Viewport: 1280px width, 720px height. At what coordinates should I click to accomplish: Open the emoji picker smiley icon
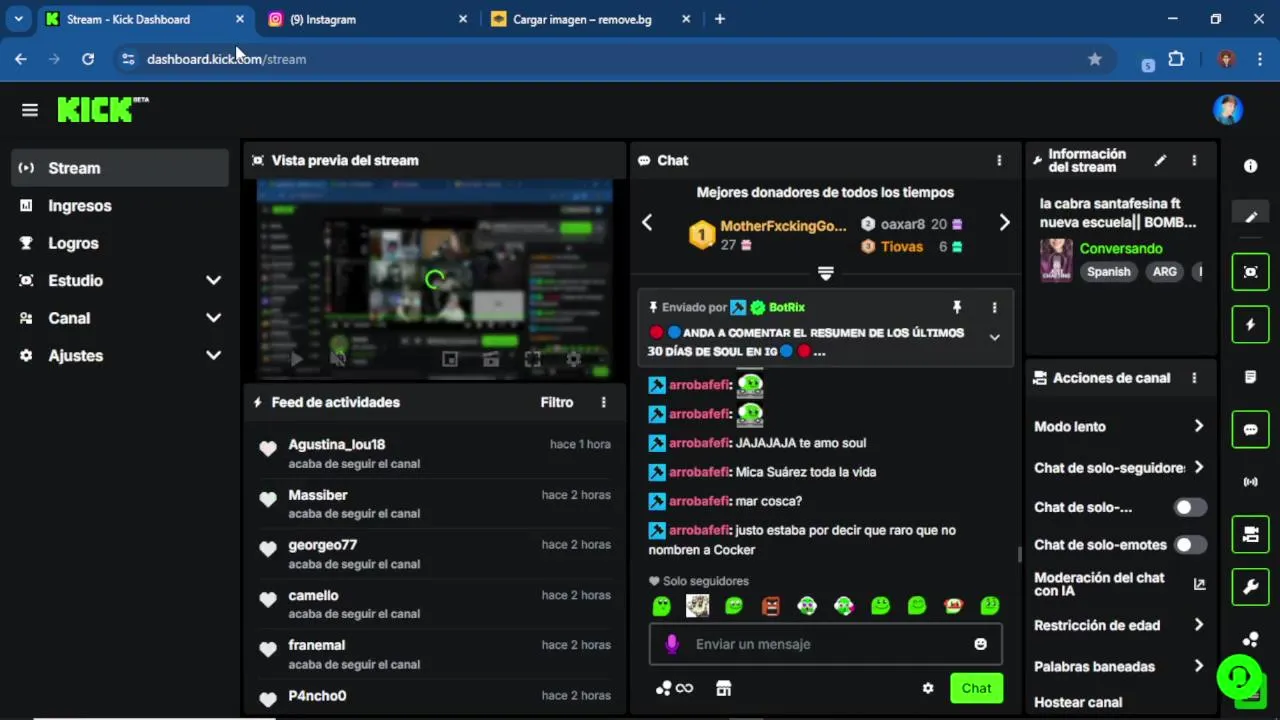[x=980, y=644]
